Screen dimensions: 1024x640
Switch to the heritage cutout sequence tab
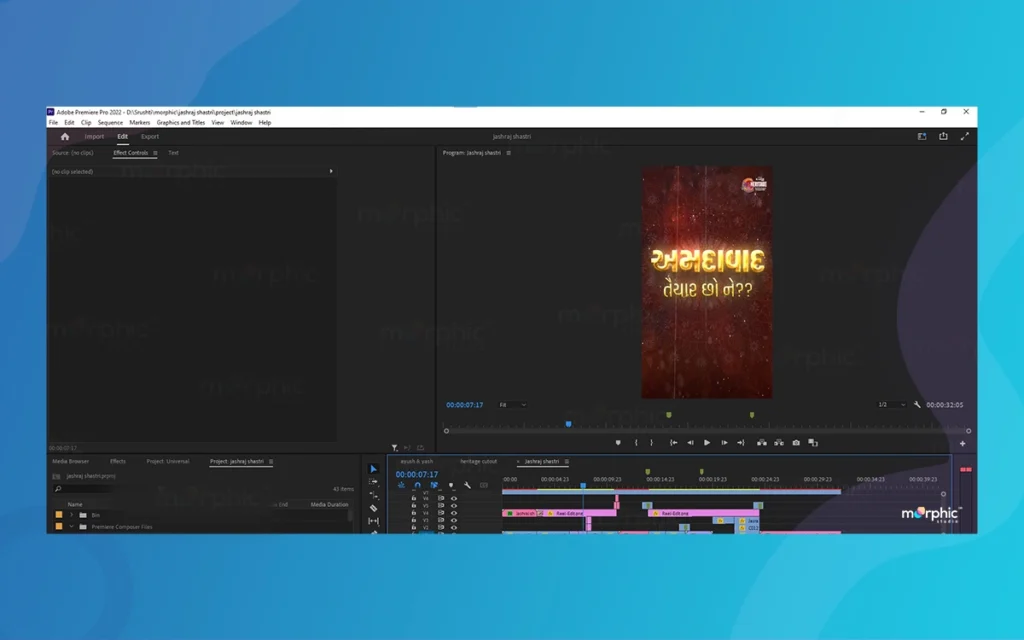click(x=478, y=461)
